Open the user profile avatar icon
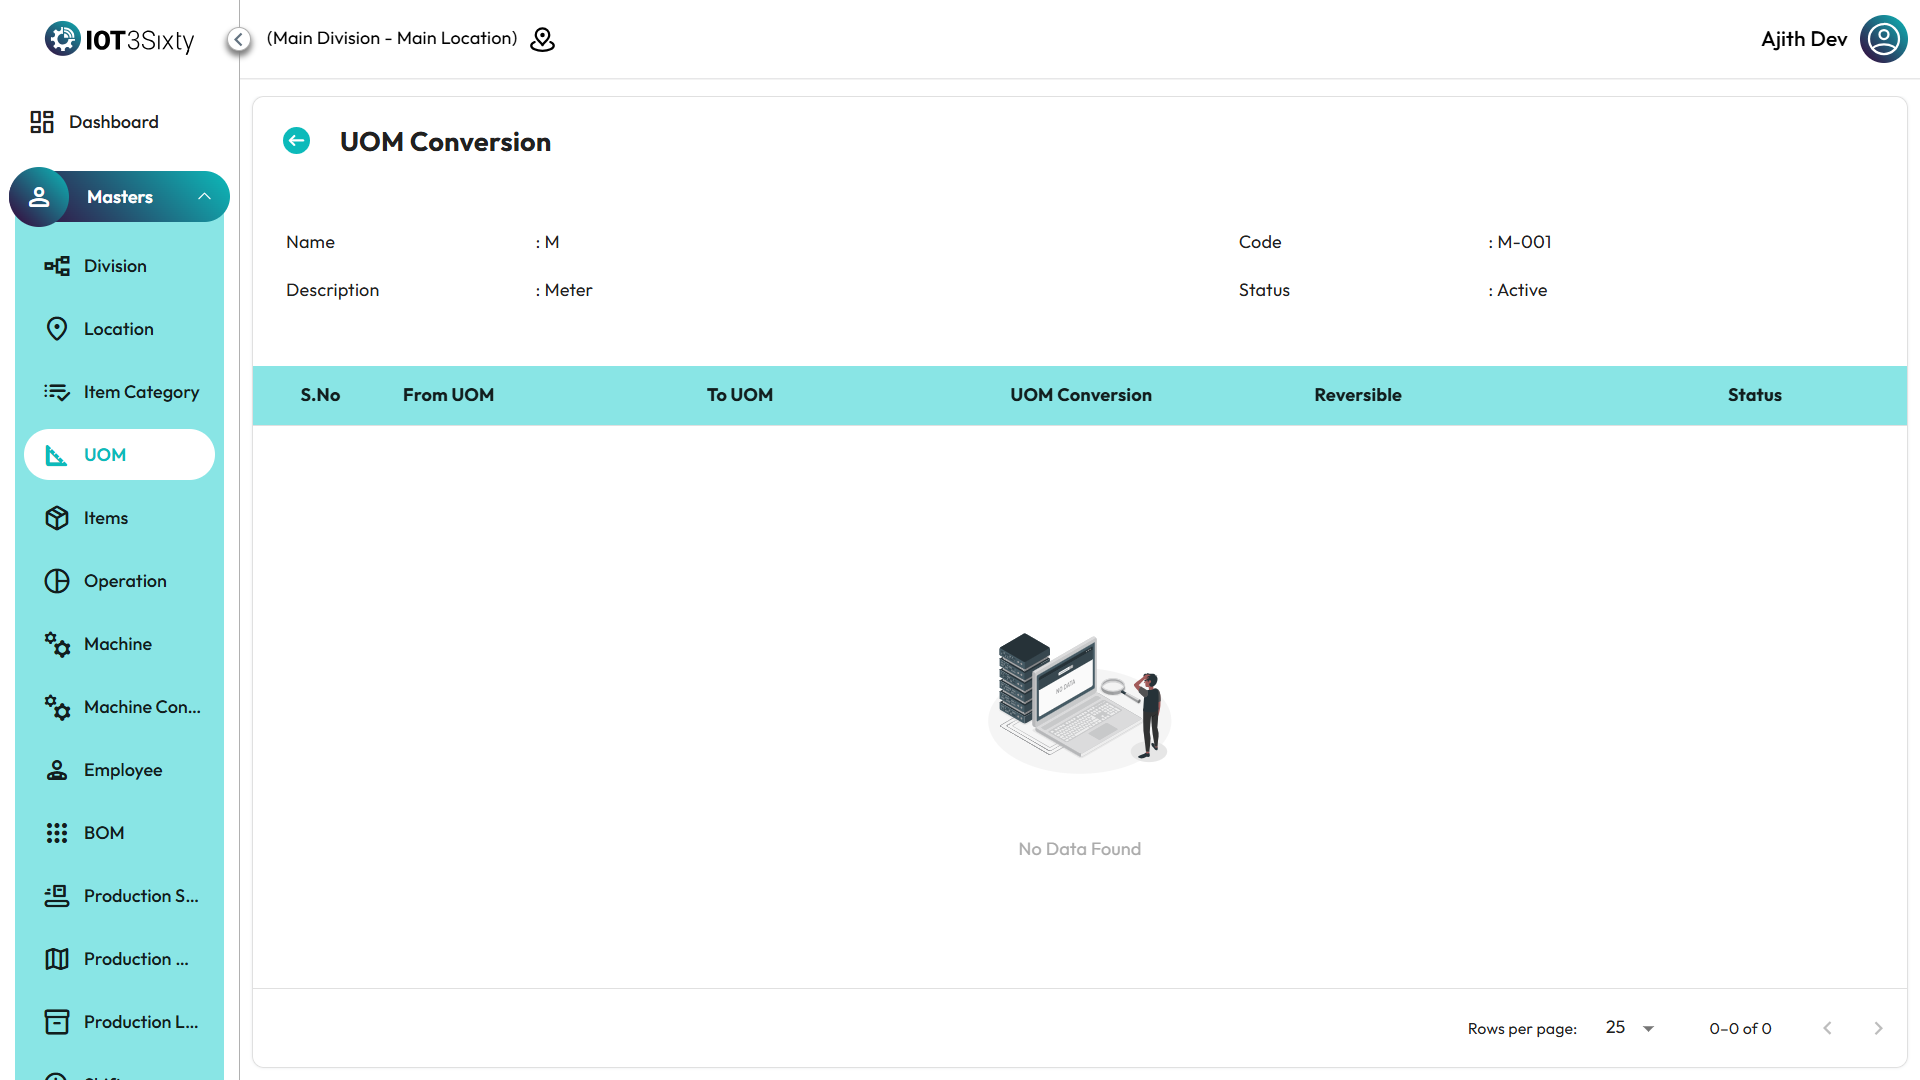The height and width of the screenshot is (1080, 1920). [x=1883, y=39]
